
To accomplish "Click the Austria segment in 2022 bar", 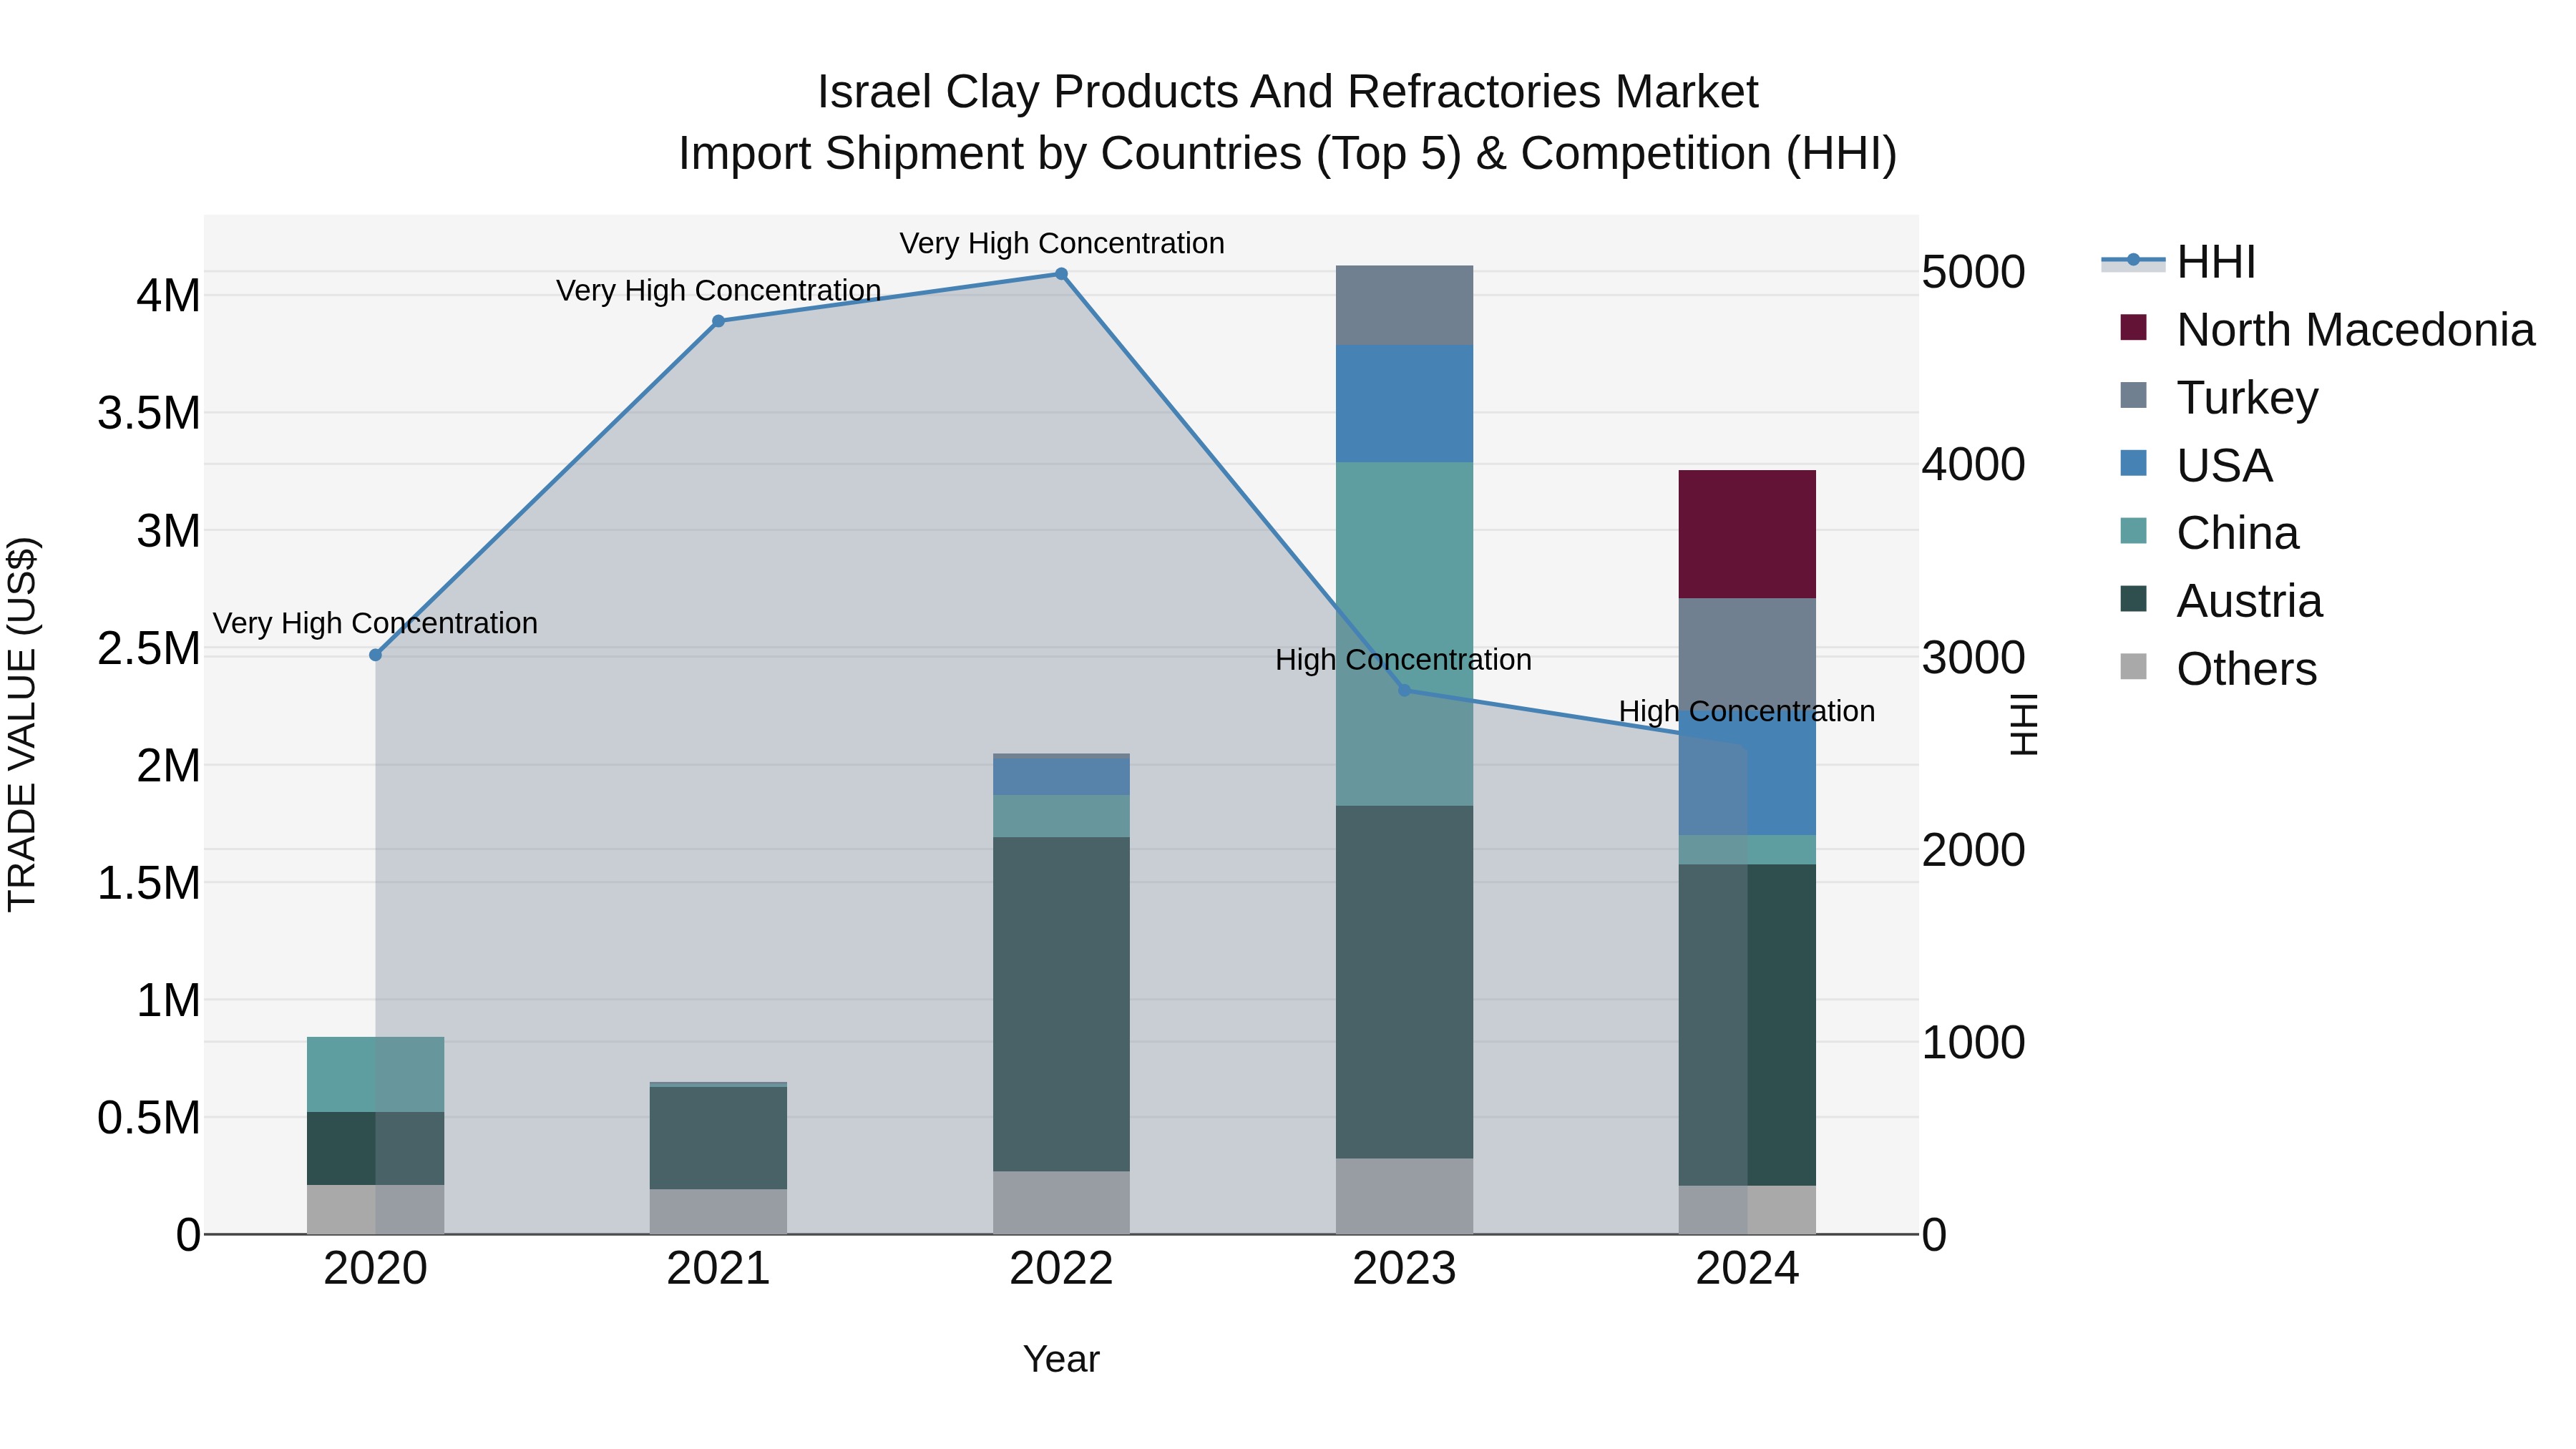I will pos(1061,1004).
